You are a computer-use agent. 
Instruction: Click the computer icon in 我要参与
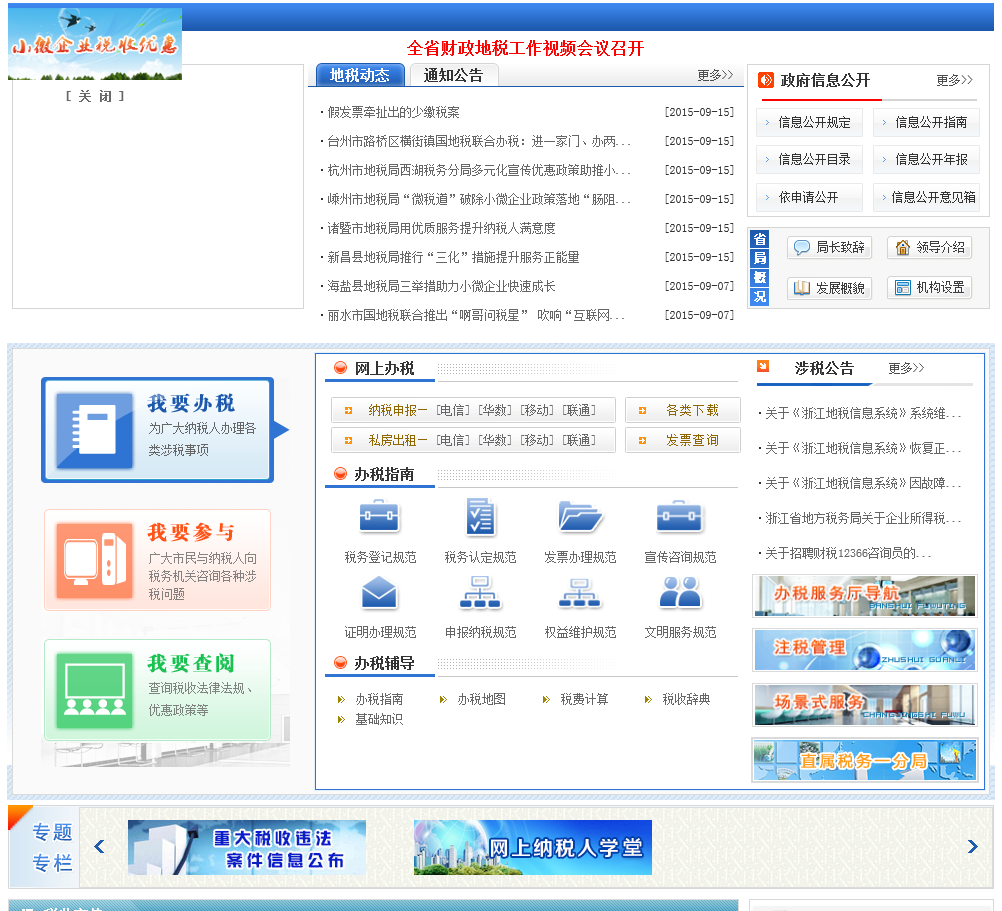click(x=95, y=560)
